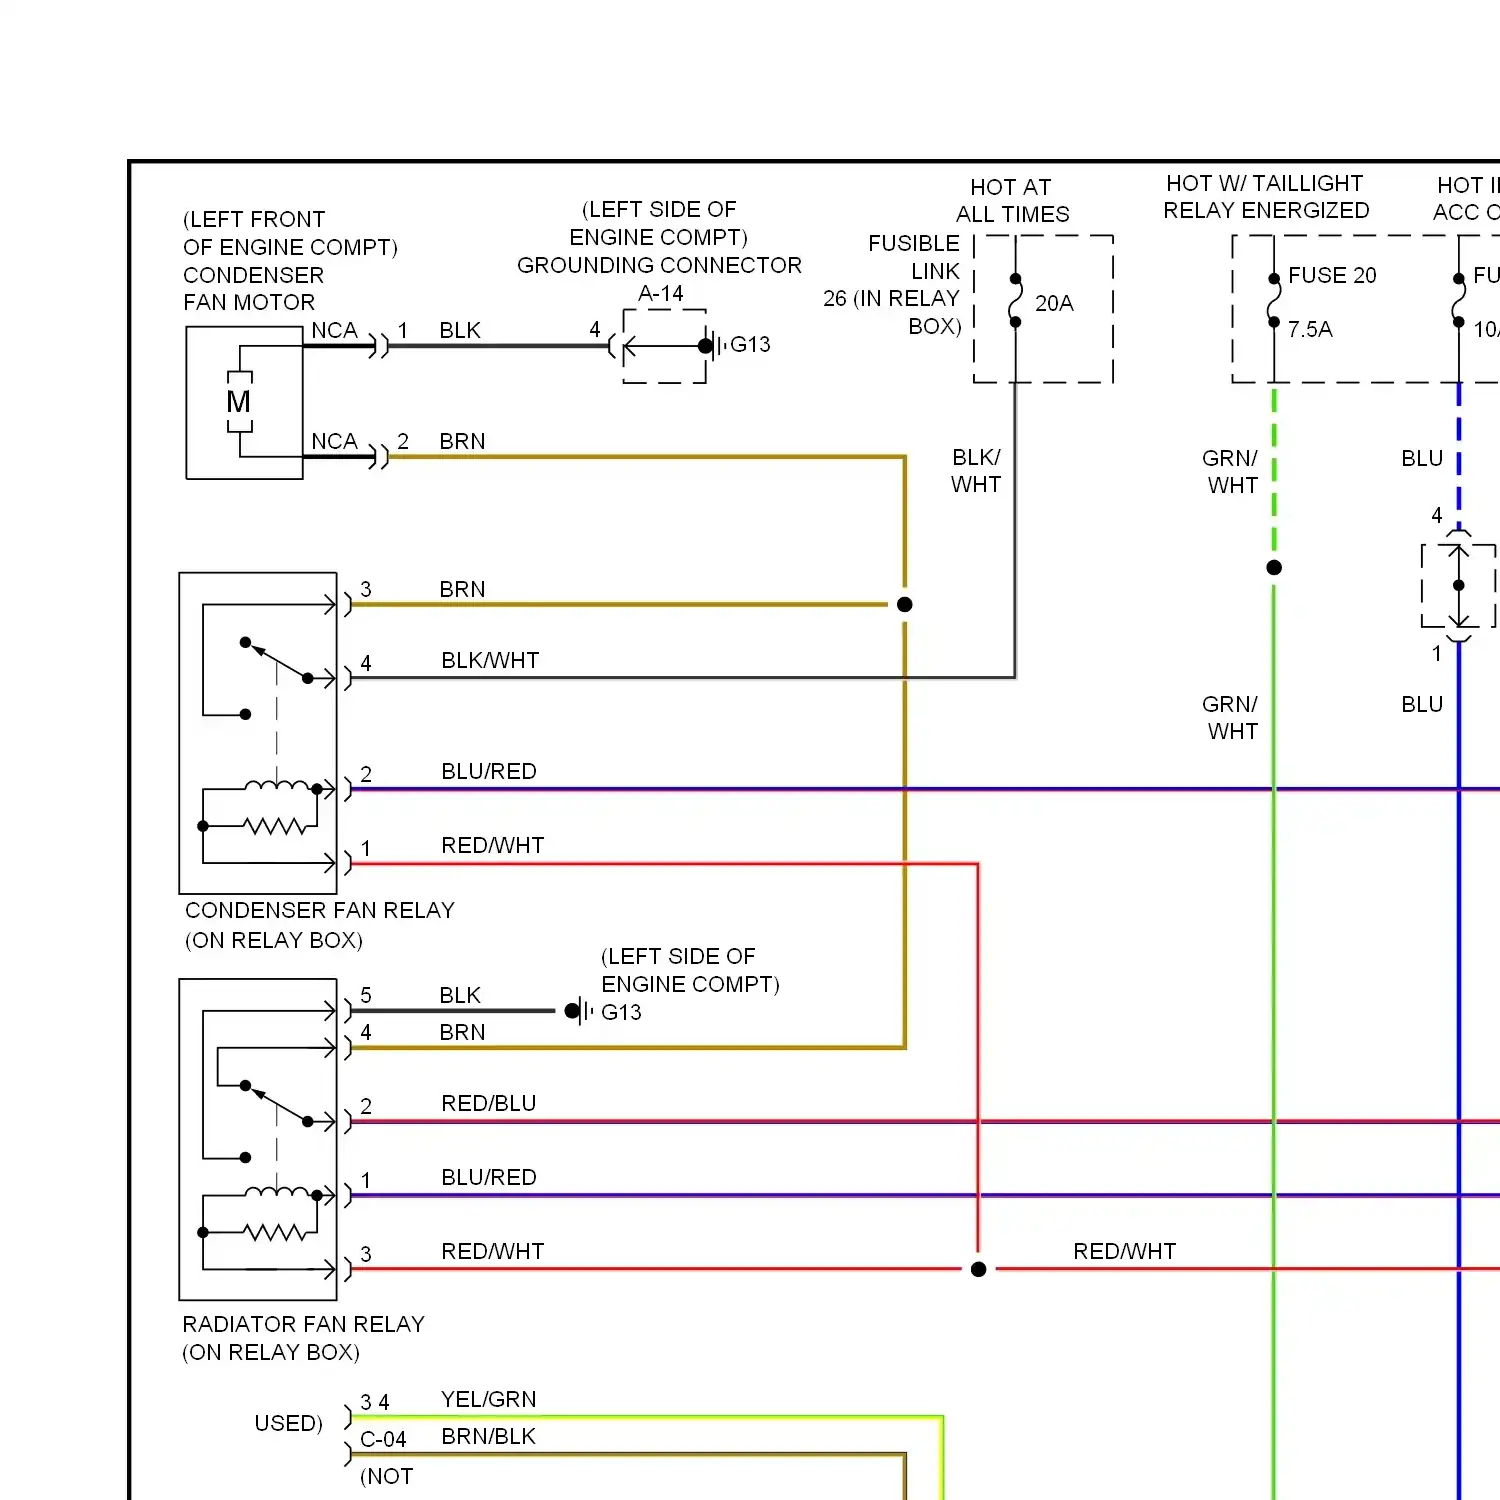Screen dimensions: 1500x1500
Task: Click the '20A' fusible link rating
Action: [1054, 303]
